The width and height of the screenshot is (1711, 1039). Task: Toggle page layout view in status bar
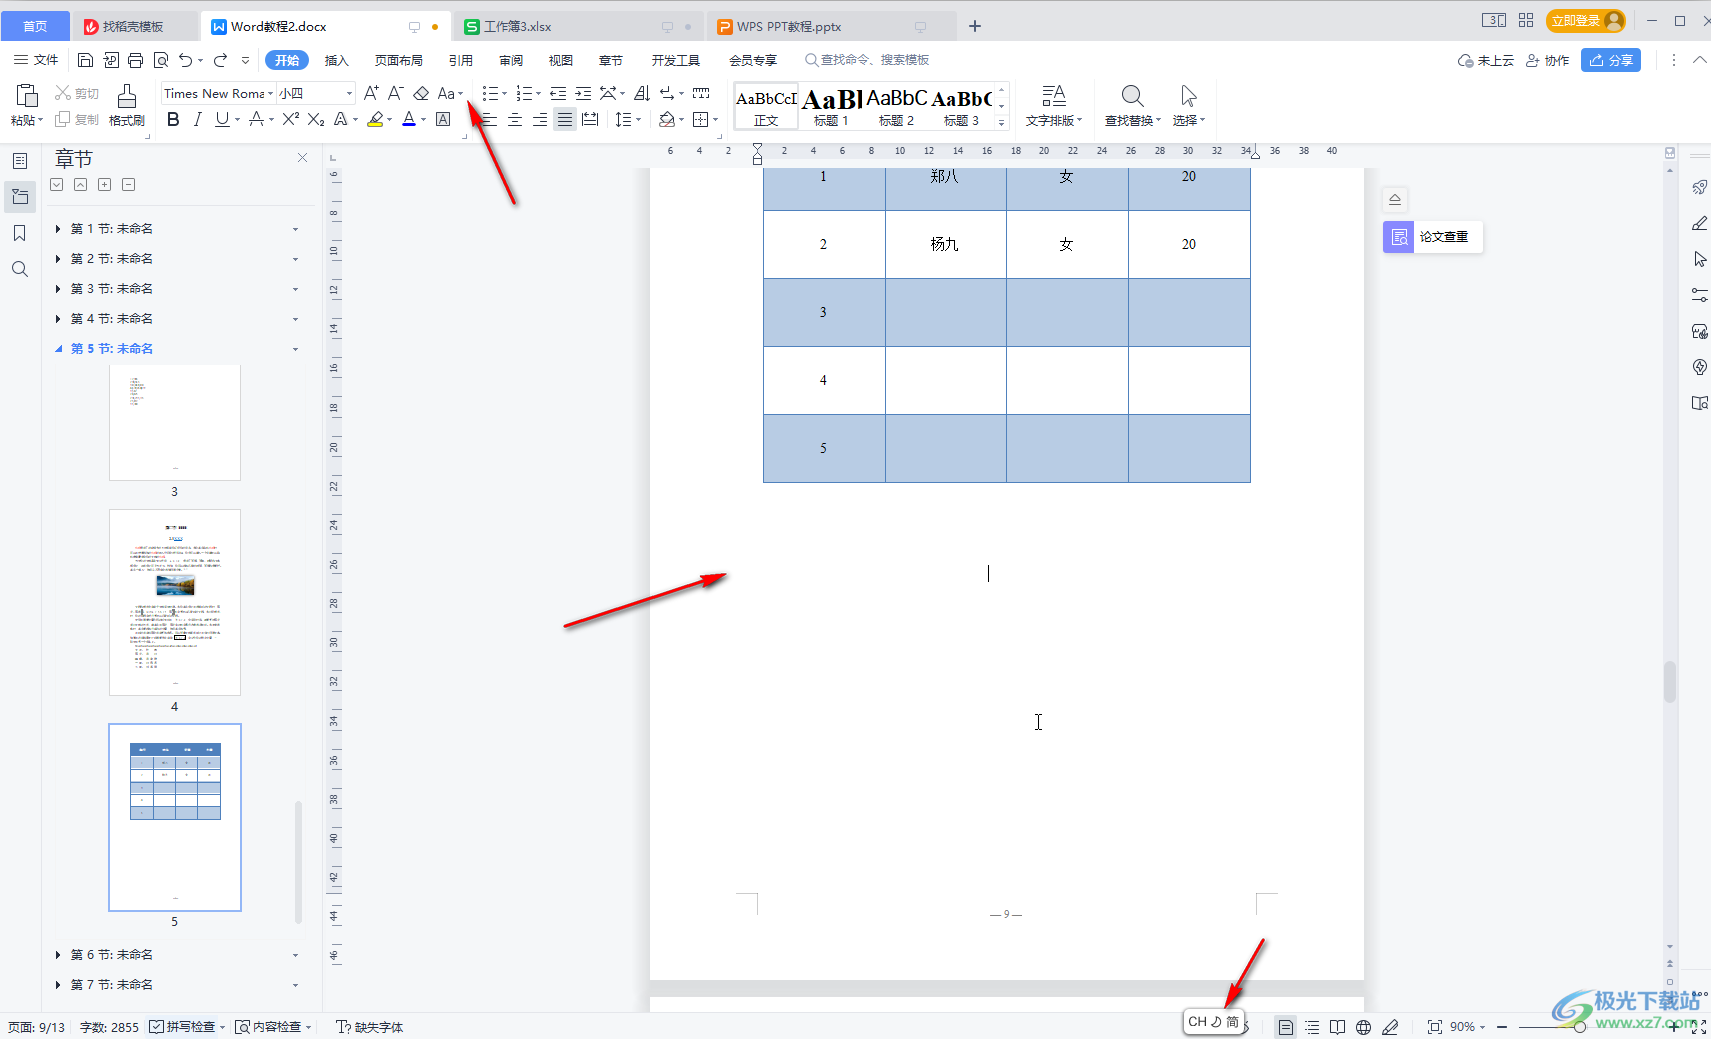click(1286, 1027)
